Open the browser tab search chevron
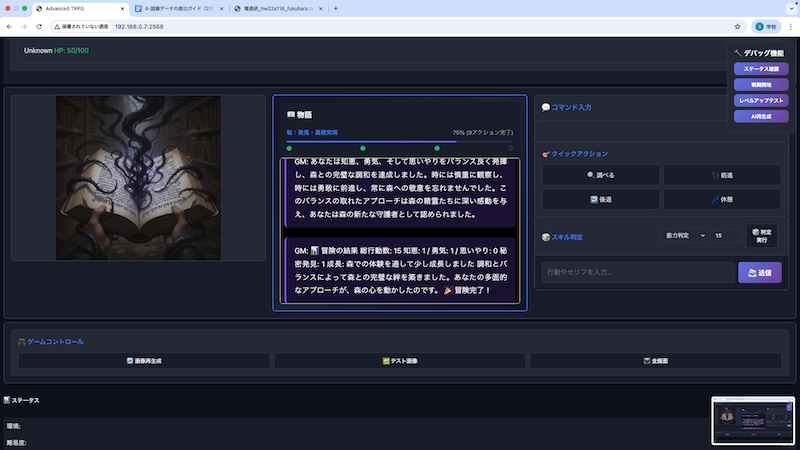800x450 pixels. click(x=792, y=9)
